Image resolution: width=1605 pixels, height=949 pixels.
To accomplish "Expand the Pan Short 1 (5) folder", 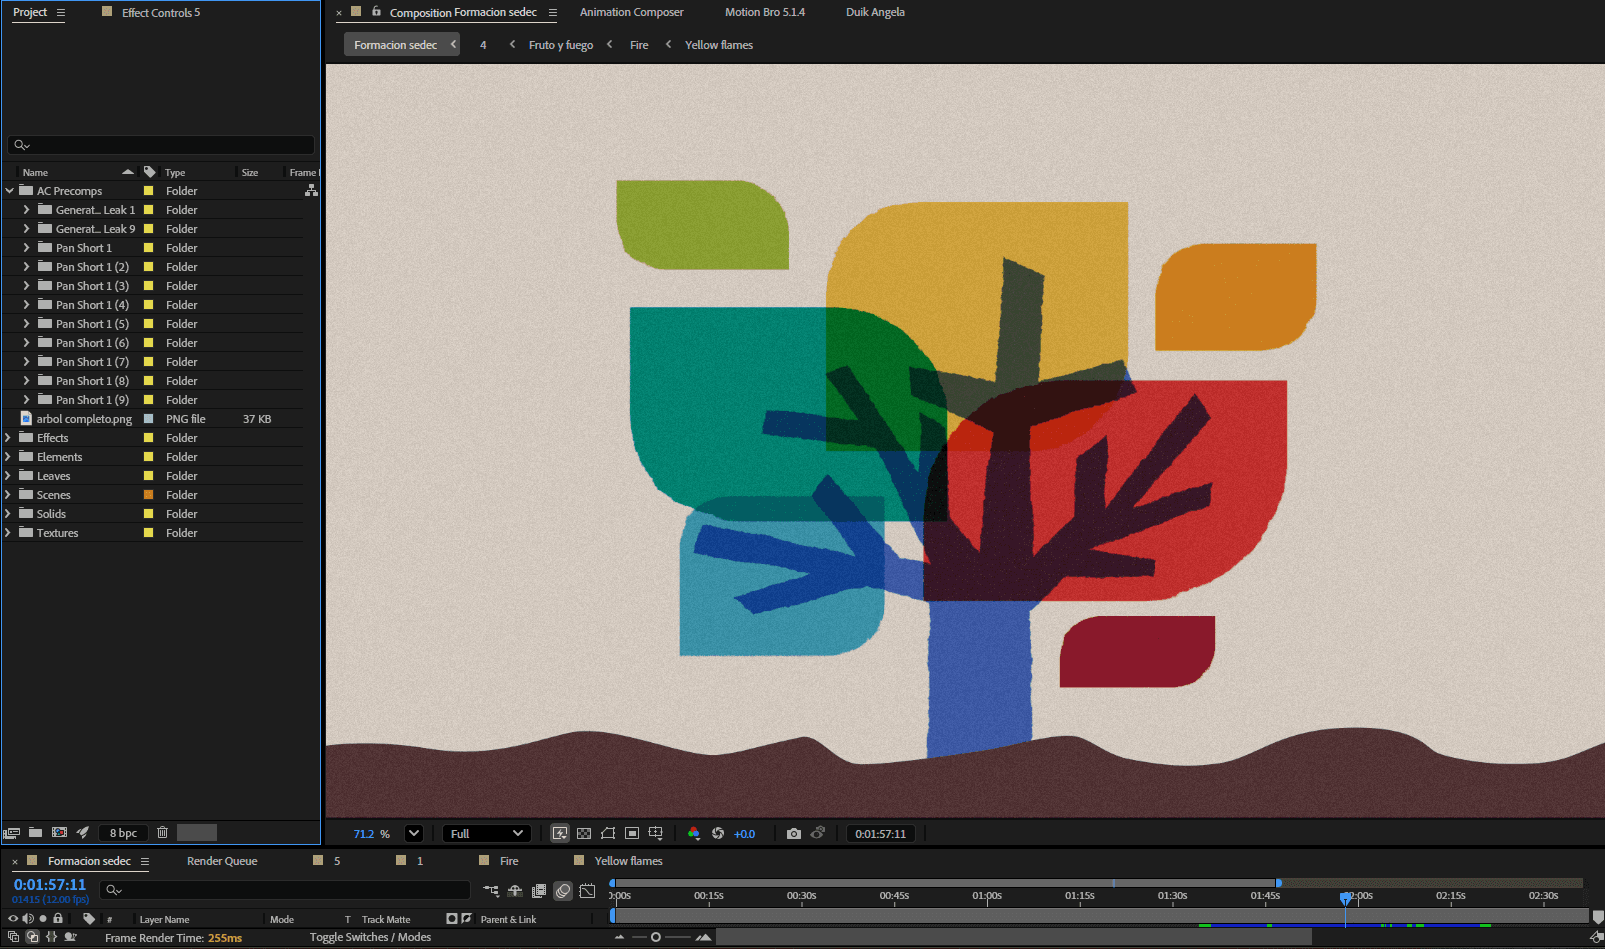I will 26,324.
